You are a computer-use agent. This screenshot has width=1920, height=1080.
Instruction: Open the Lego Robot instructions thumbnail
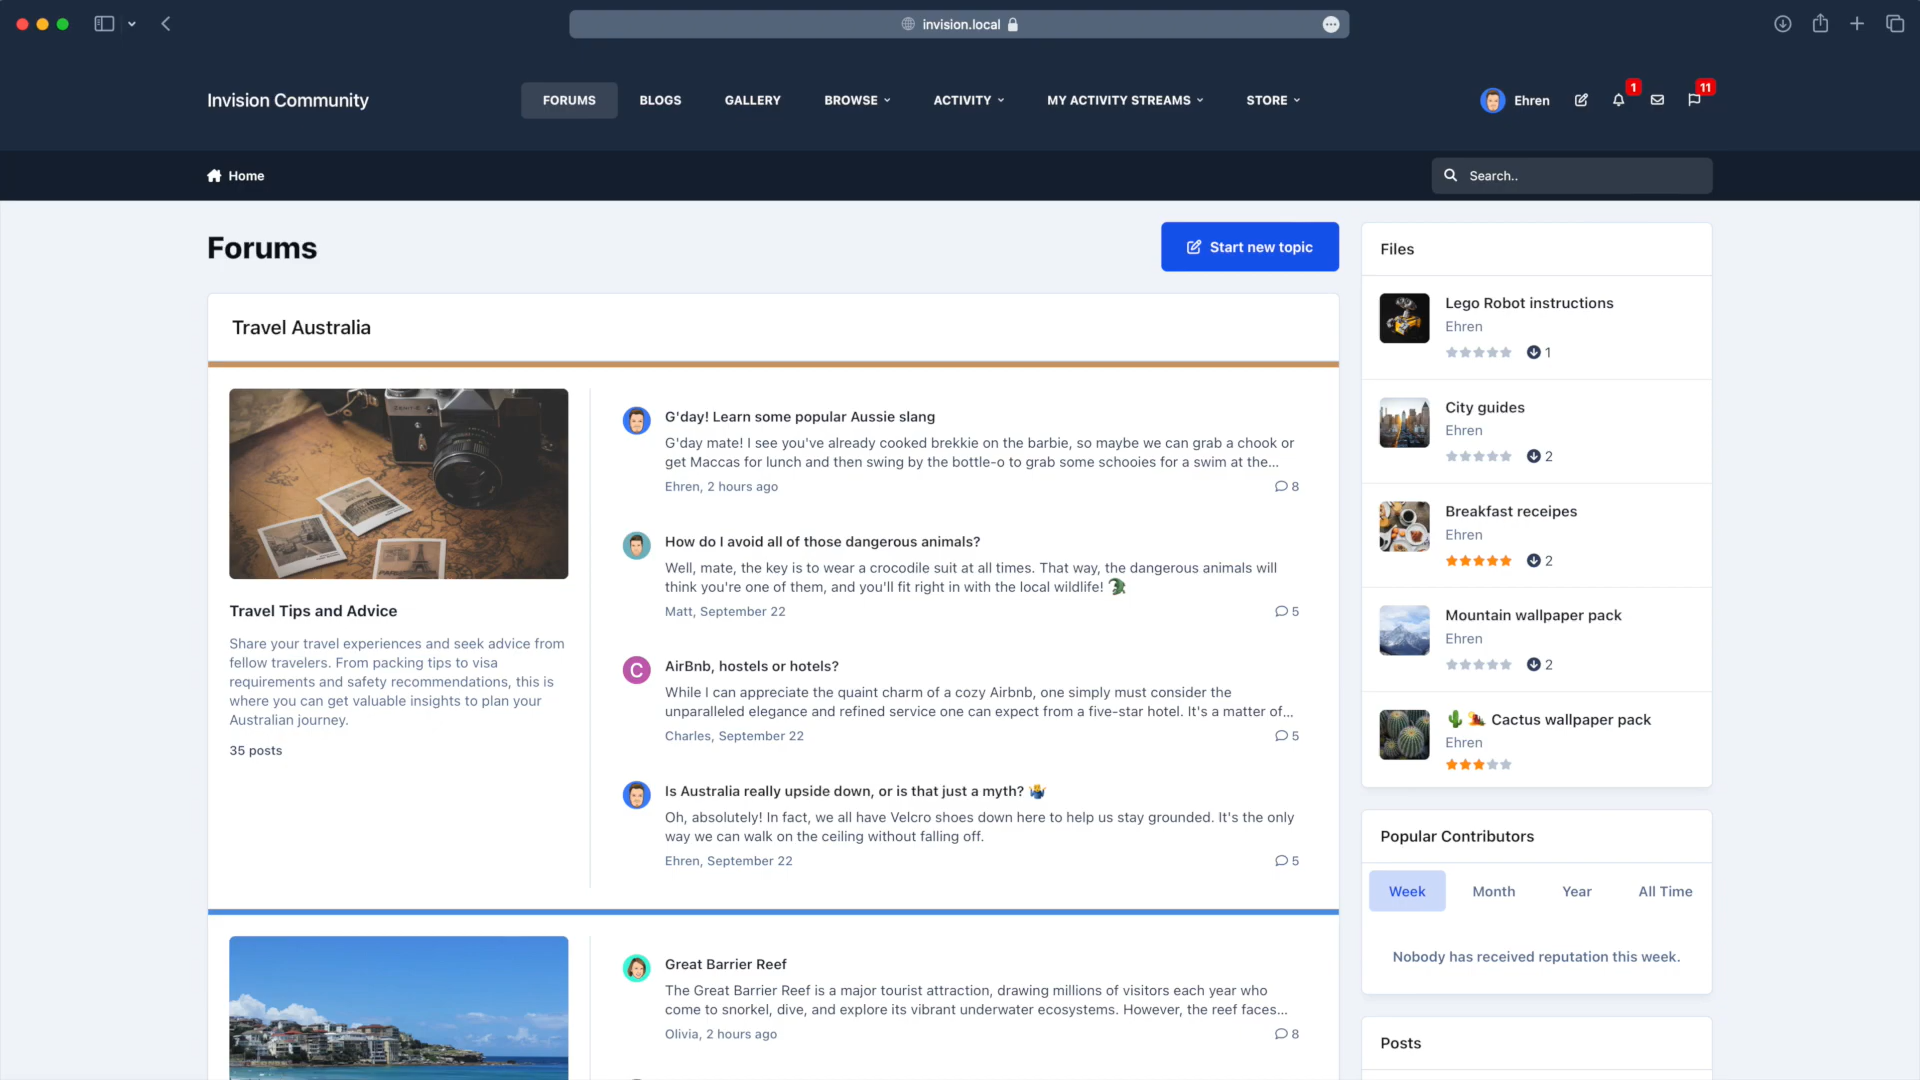tap(1404, 319)
